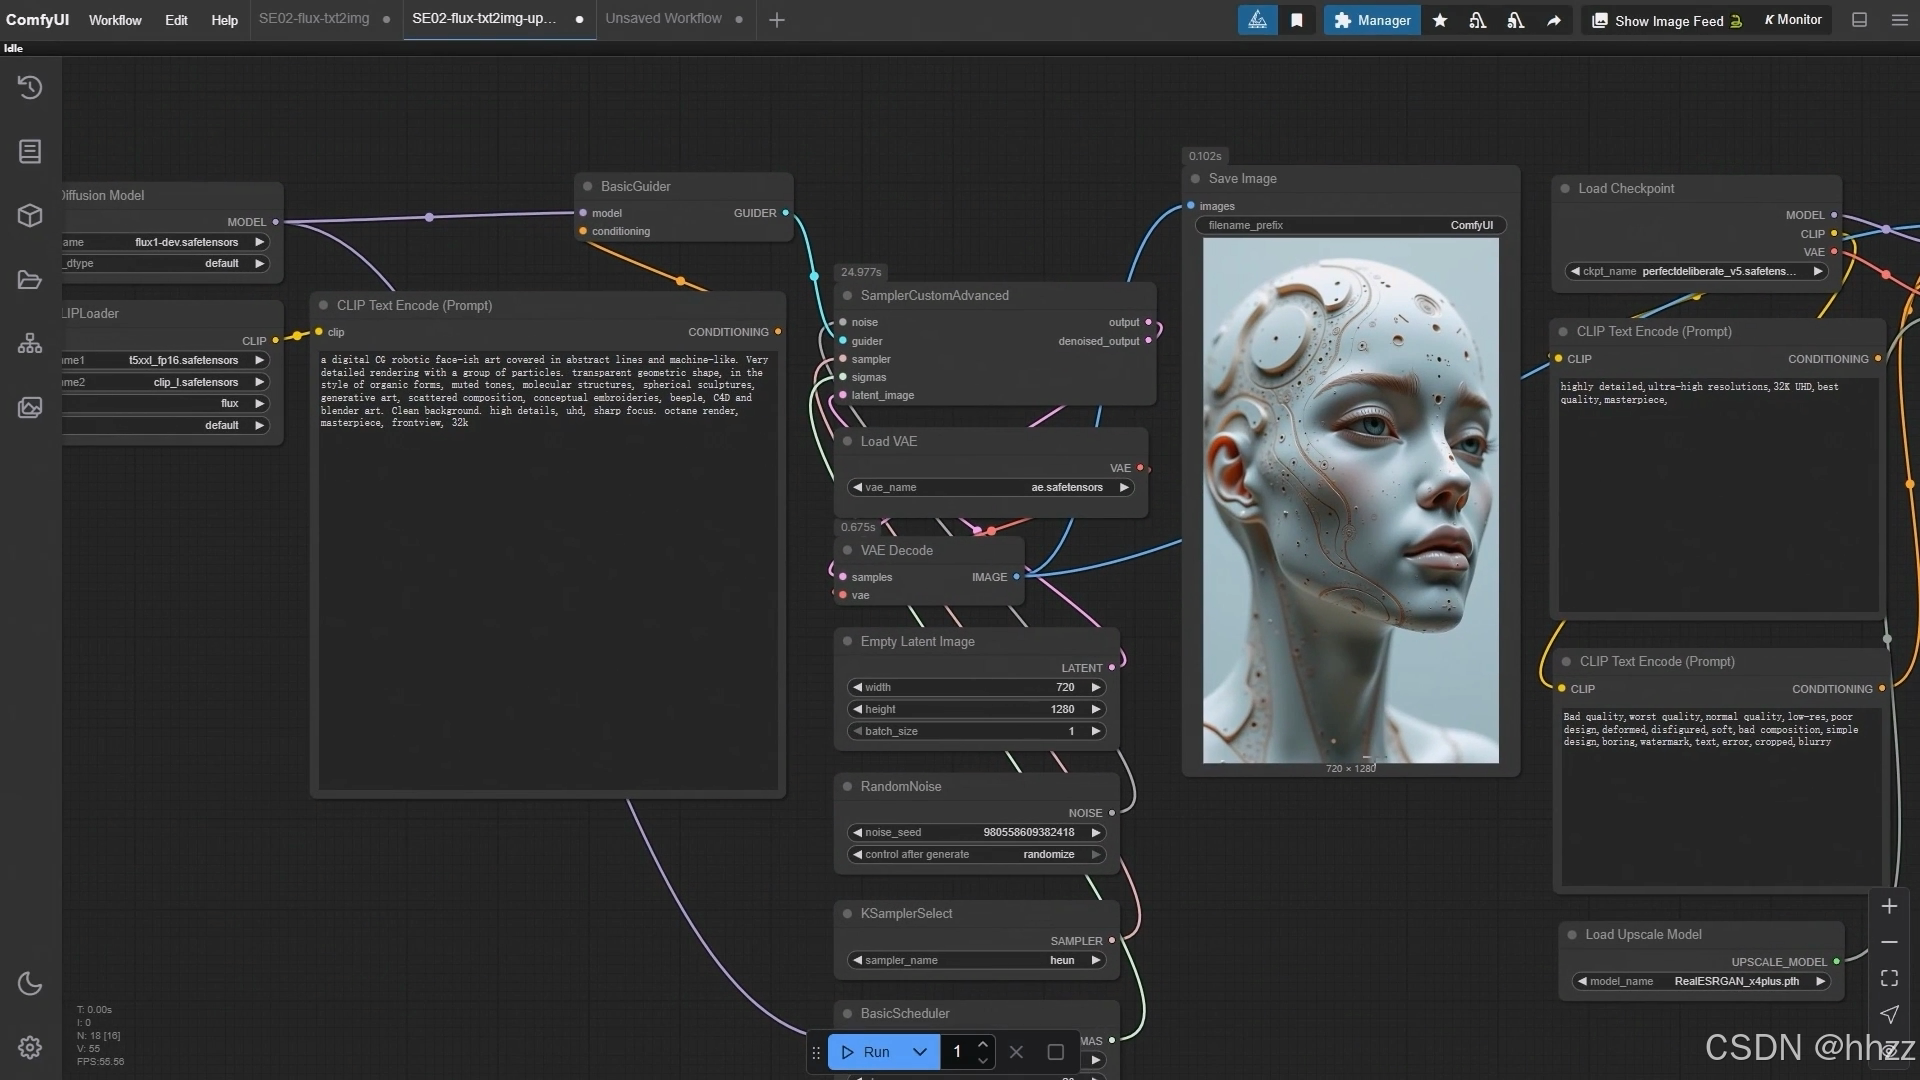Open the model library tree icon
This screenshot has height=1080, width=1920.
(x=30, y=344)
